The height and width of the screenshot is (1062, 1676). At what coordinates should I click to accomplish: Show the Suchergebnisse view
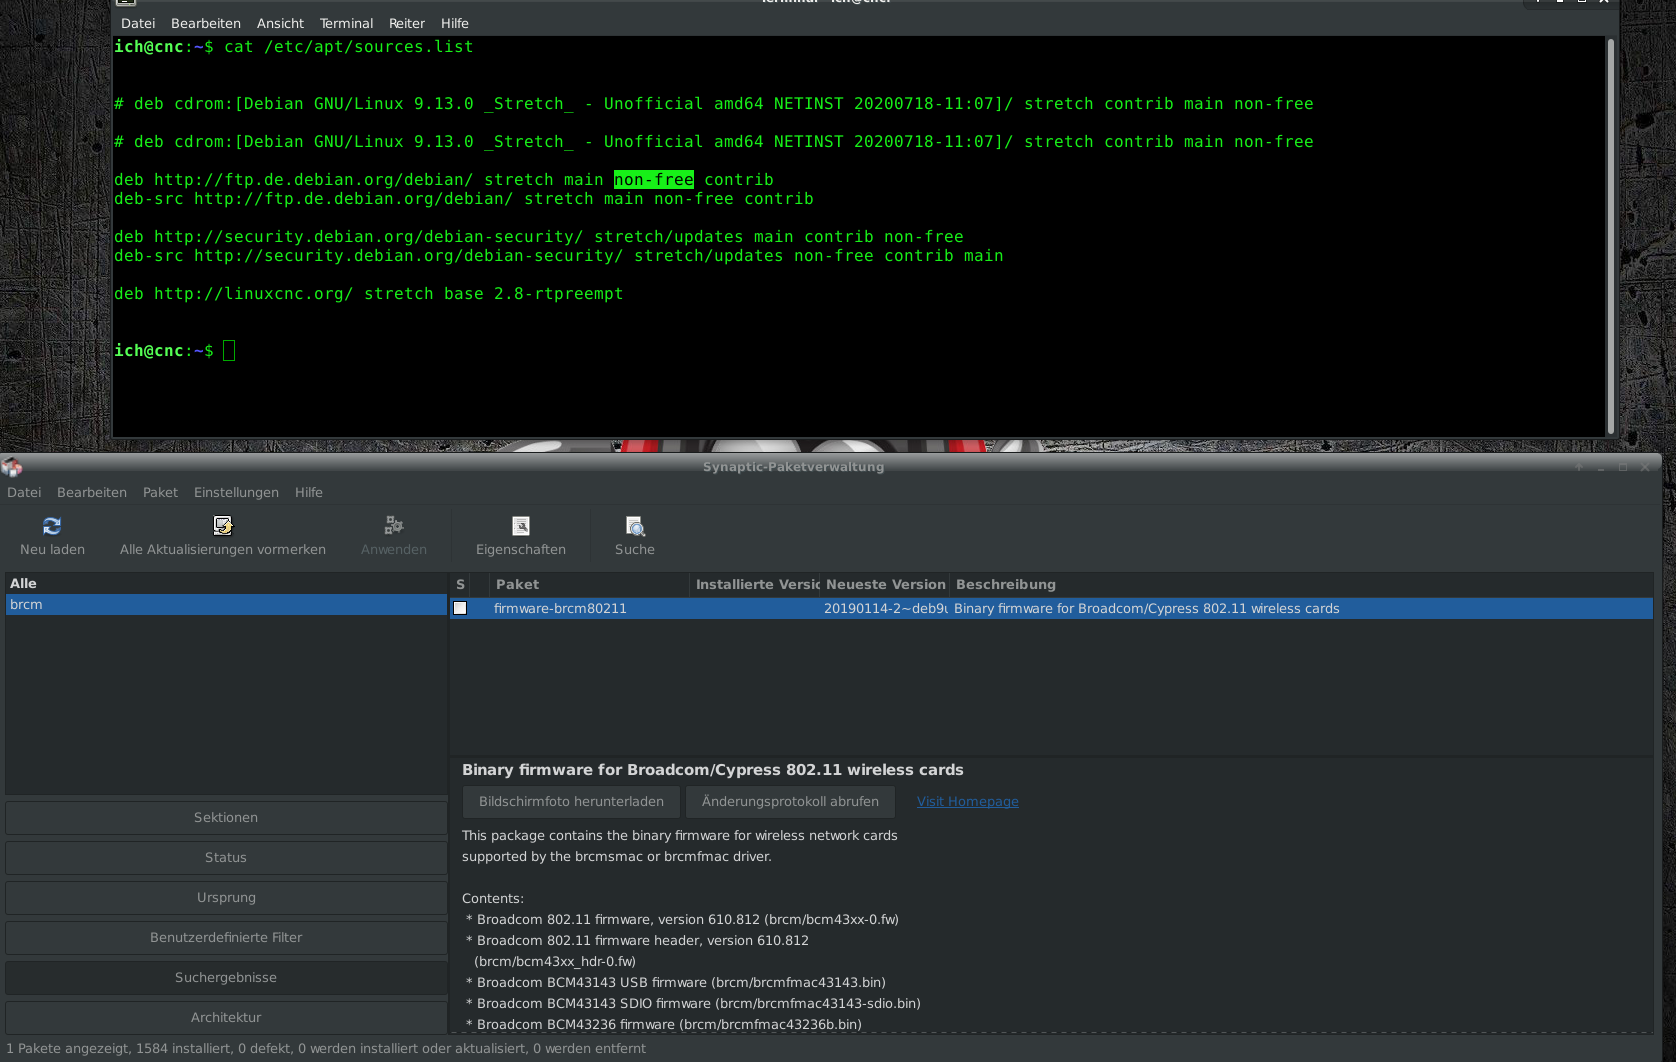point(226,977)
